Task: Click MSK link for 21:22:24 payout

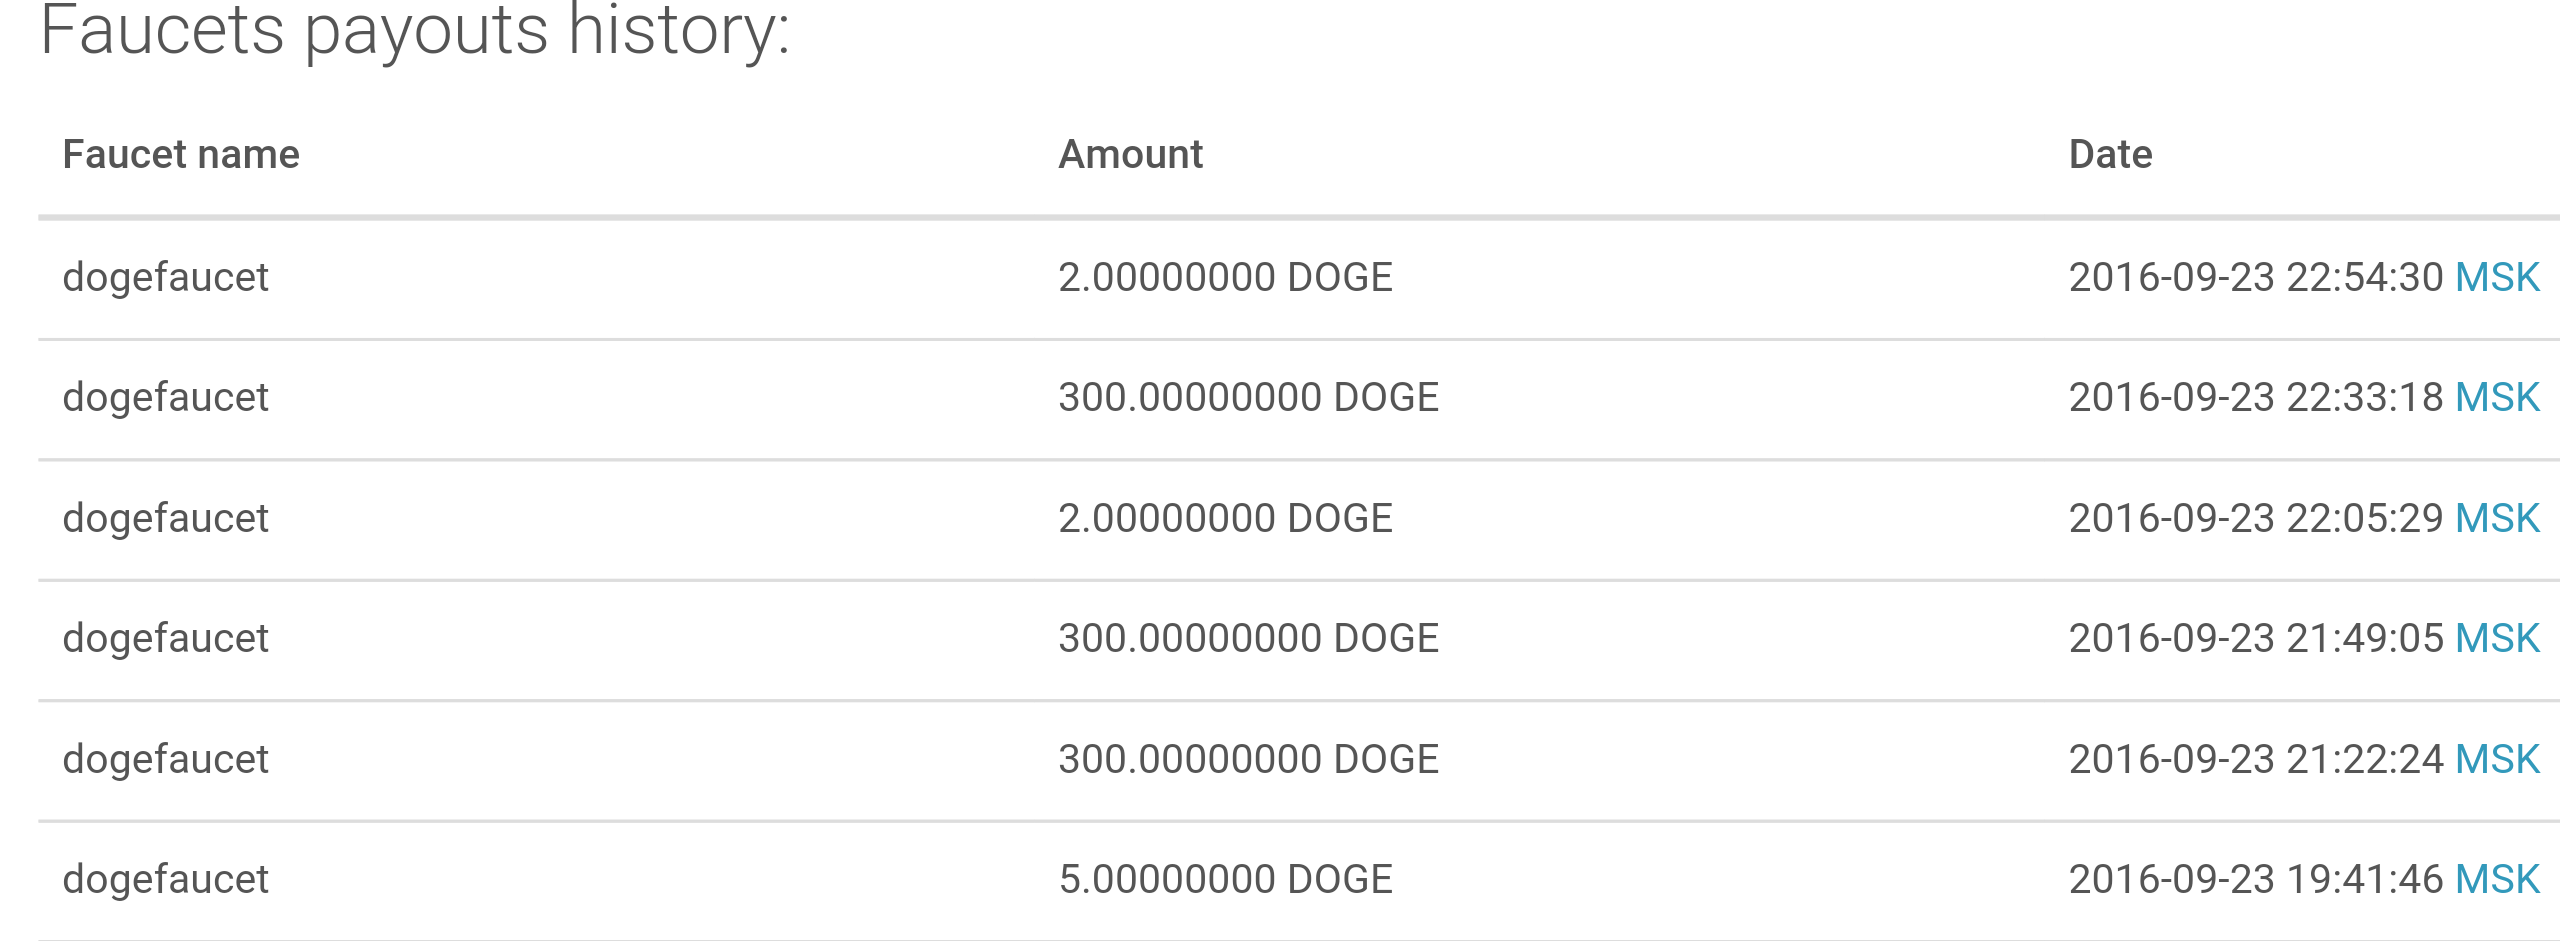Action: tap(2497, 759)
